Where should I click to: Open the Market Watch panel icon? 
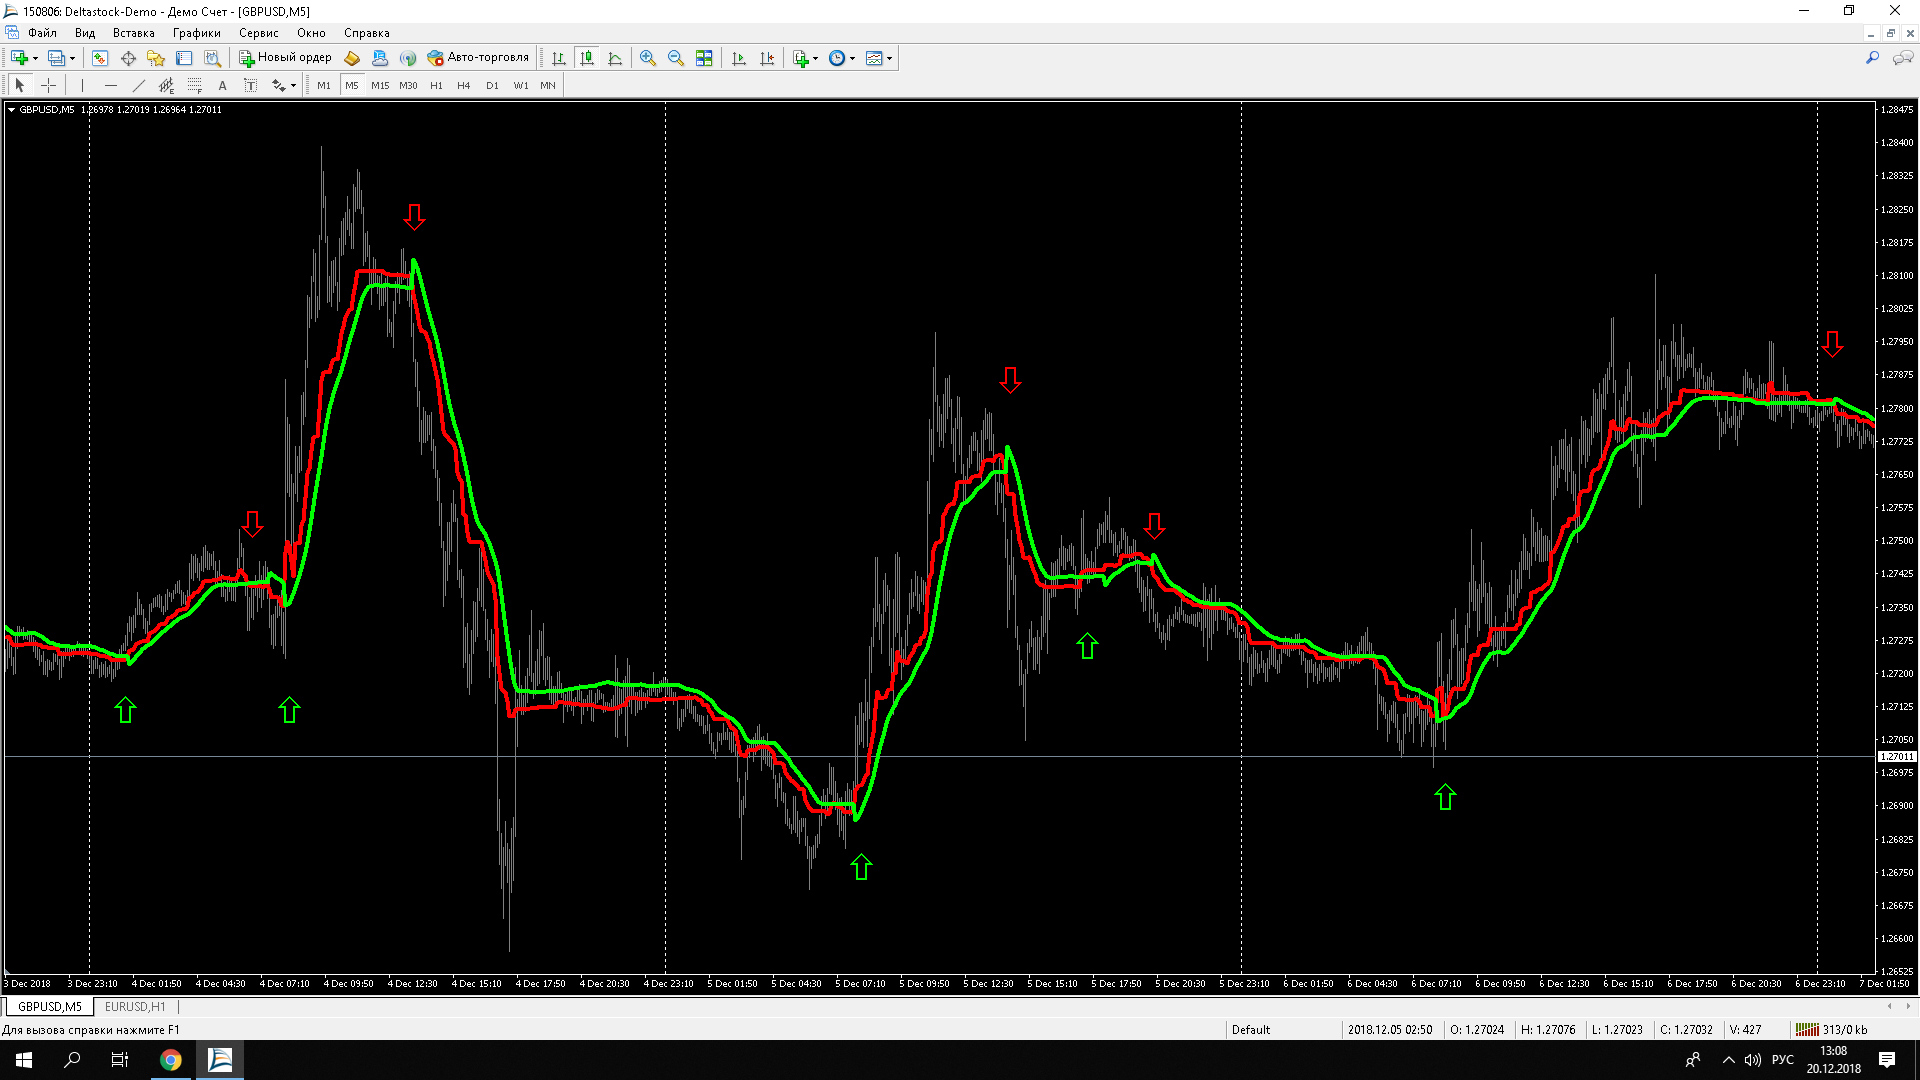tap(100, 58)
